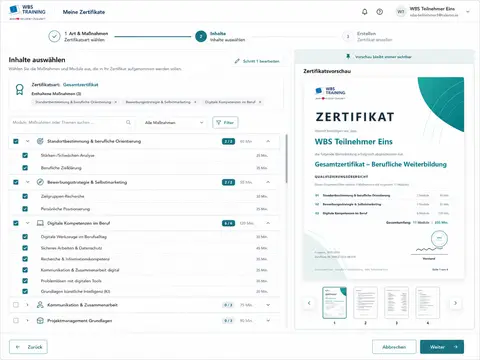Toggle small chevron beside Projektmanagement Grundlagen checkbox
480x360 pixels.
pos(28,320)
